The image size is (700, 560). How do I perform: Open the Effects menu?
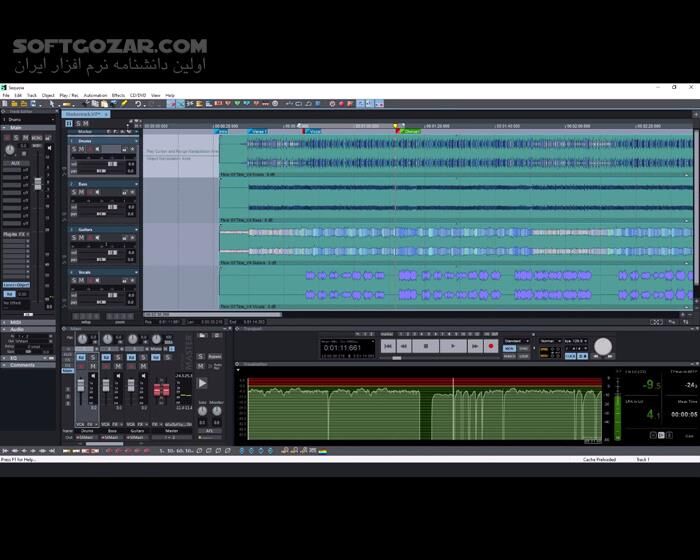click(118, 95)
